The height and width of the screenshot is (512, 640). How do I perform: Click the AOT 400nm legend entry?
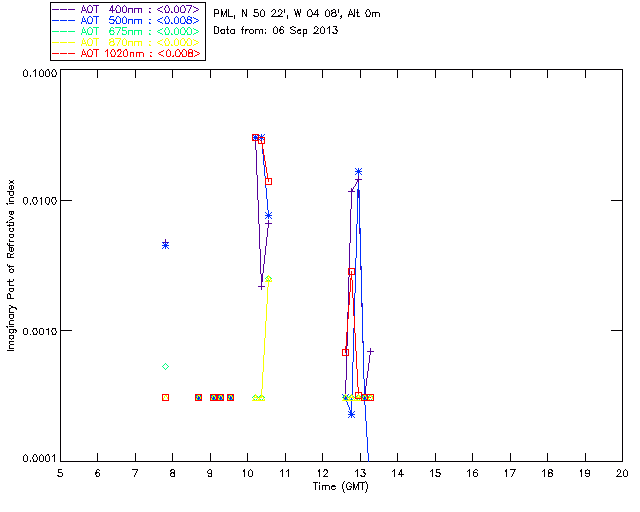[127, 9]
